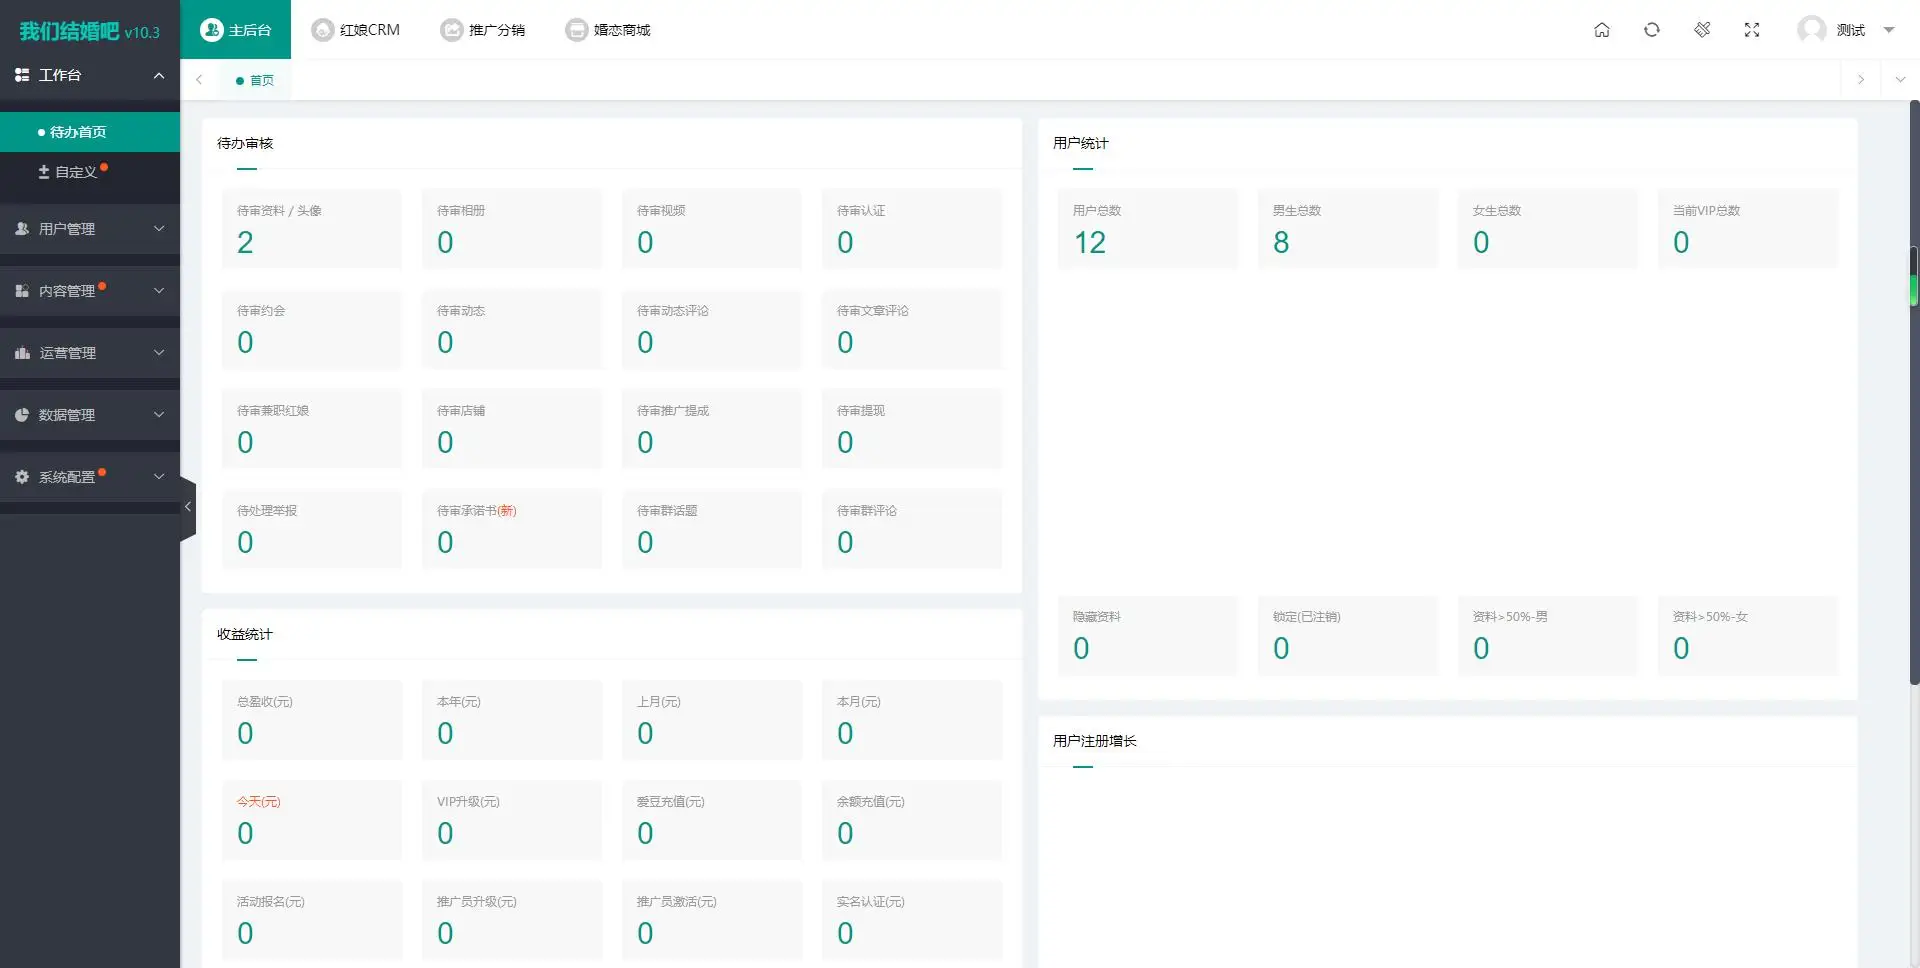The height and width of the screenshot is (968, 1920).
Task: Select 自定义 in sidebar
Action: pyautogui.click(x=75, y=172)
